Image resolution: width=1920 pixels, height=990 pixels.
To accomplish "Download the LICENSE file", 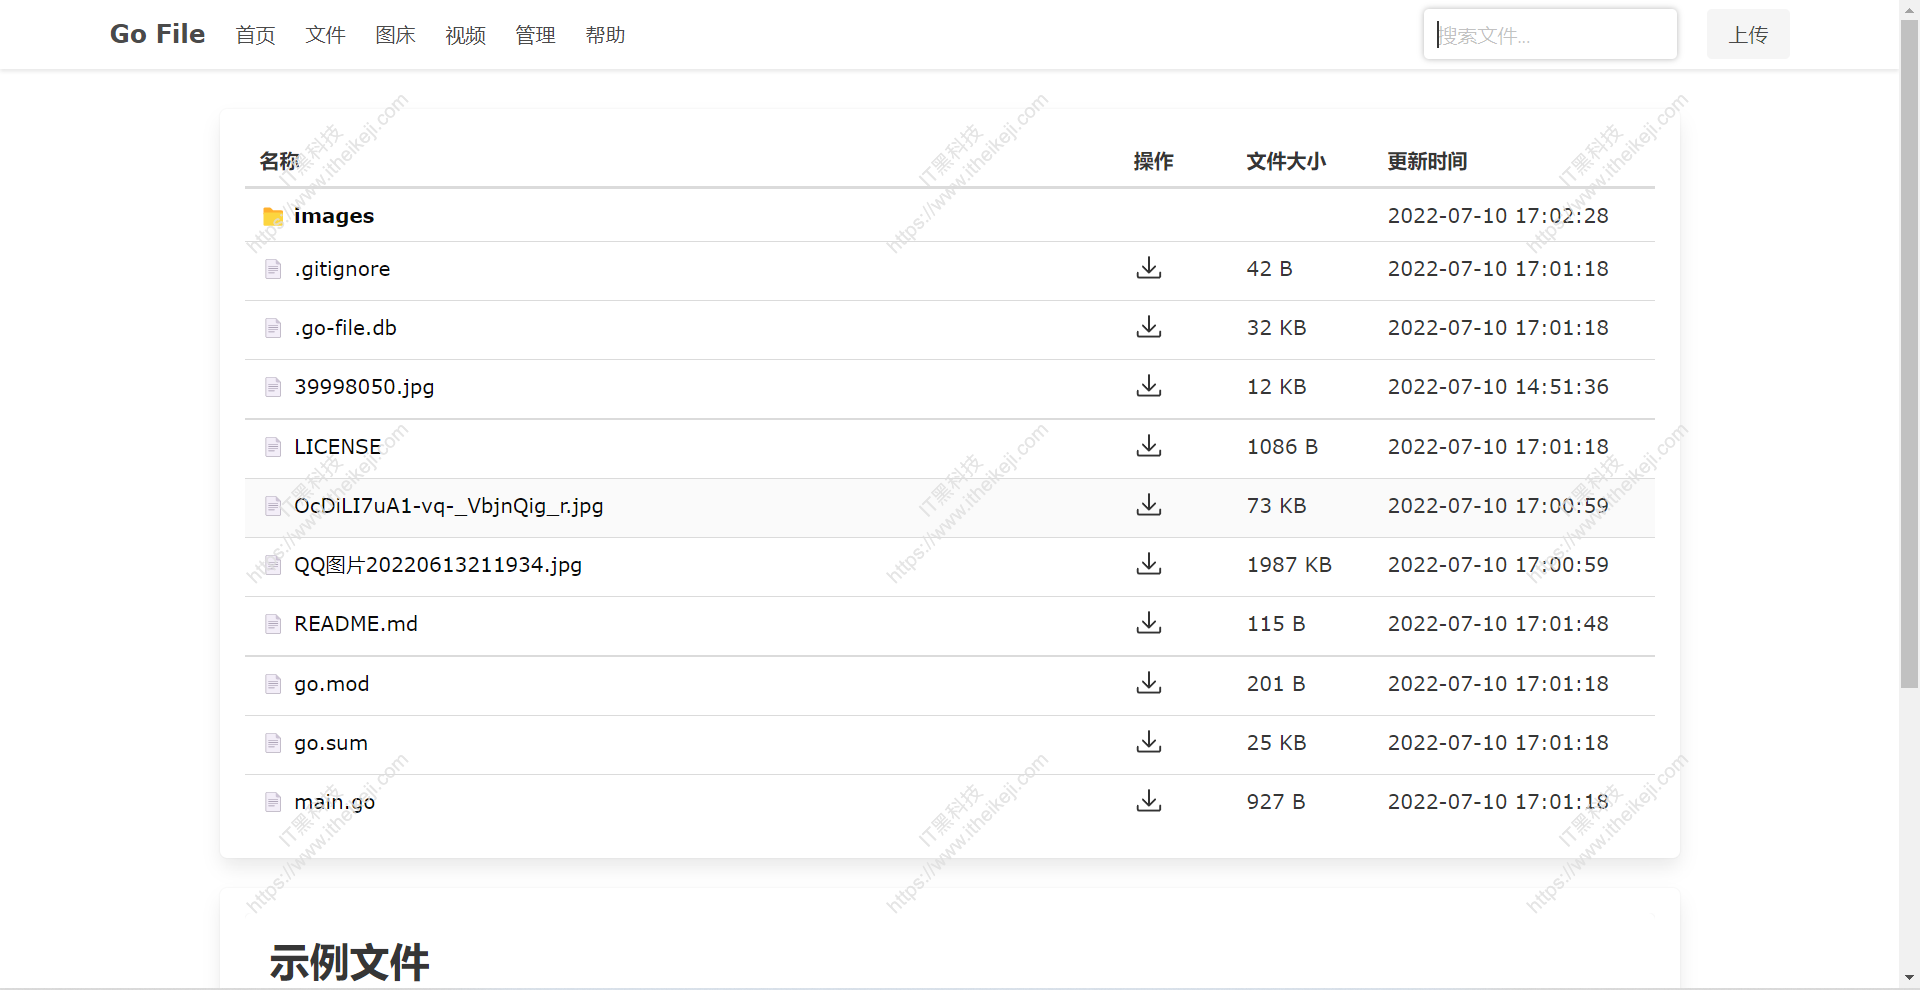I will coord(1148,447).
